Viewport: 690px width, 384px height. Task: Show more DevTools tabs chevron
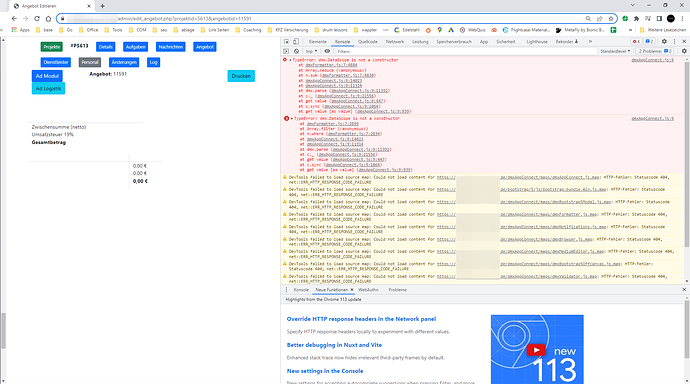coord(590,41)
